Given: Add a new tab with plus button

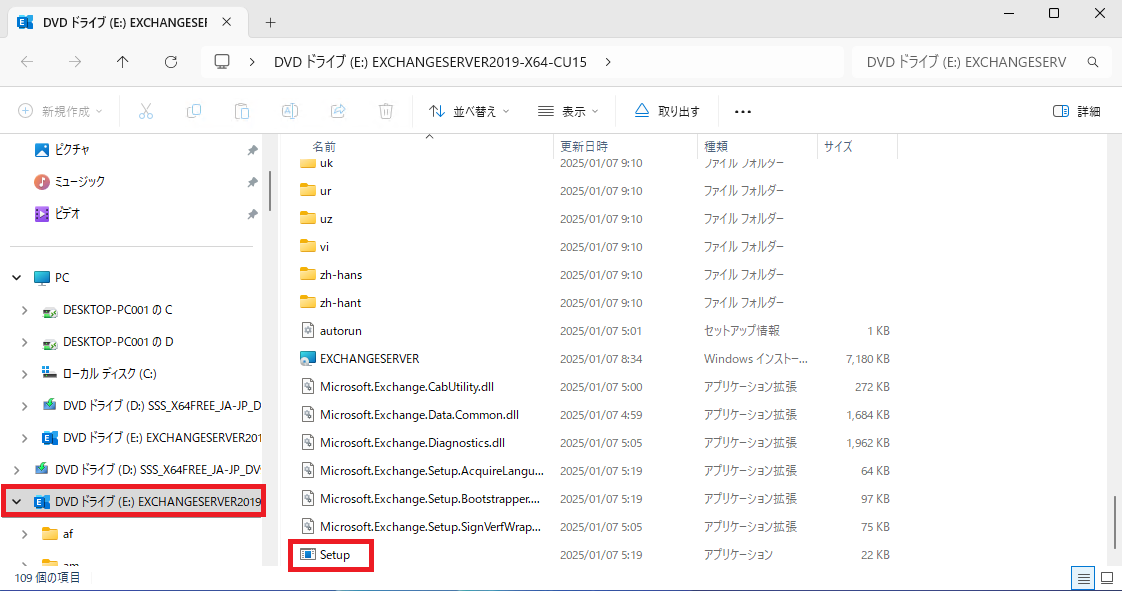Looking at the screenshot, I should [x=270, y=22].
